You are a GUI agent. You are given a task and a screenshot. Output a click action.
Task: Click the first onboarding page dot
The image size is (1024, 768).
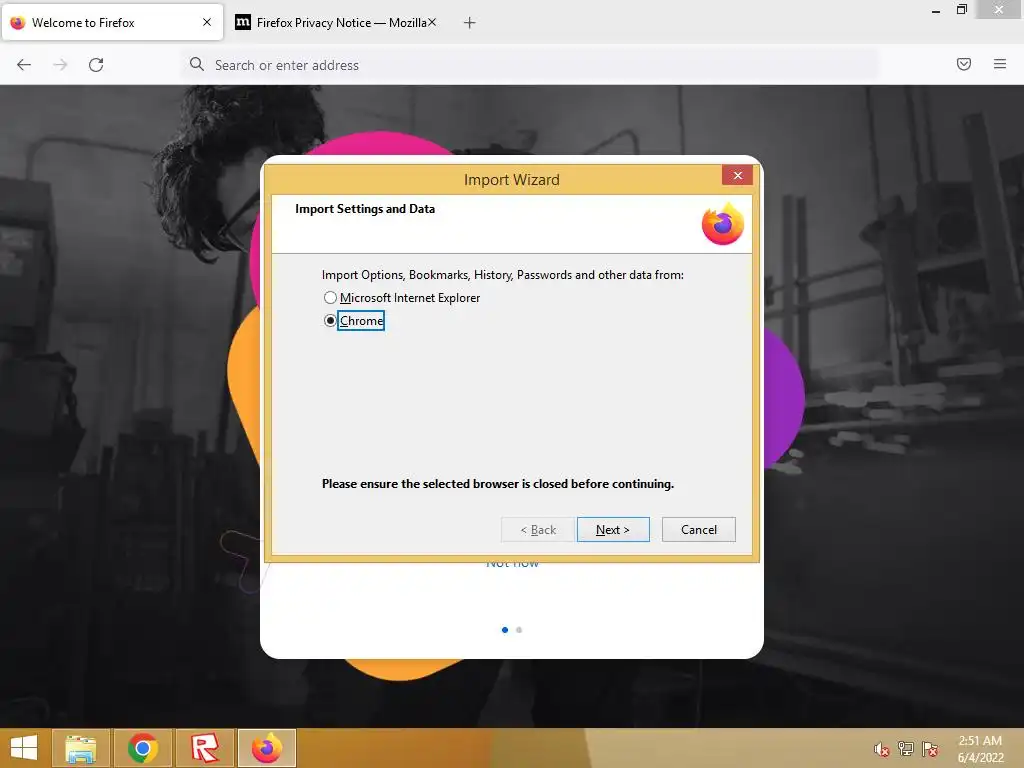[505, 630]
